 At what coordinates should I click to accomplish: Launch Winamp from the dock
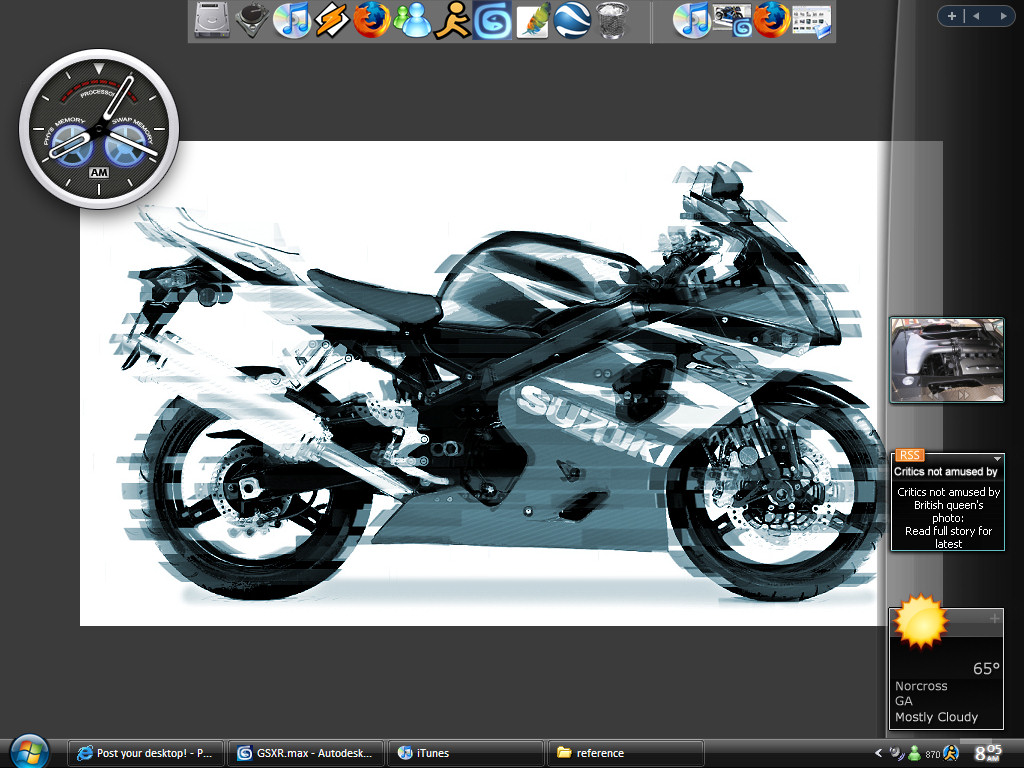[x=332, y=20]
